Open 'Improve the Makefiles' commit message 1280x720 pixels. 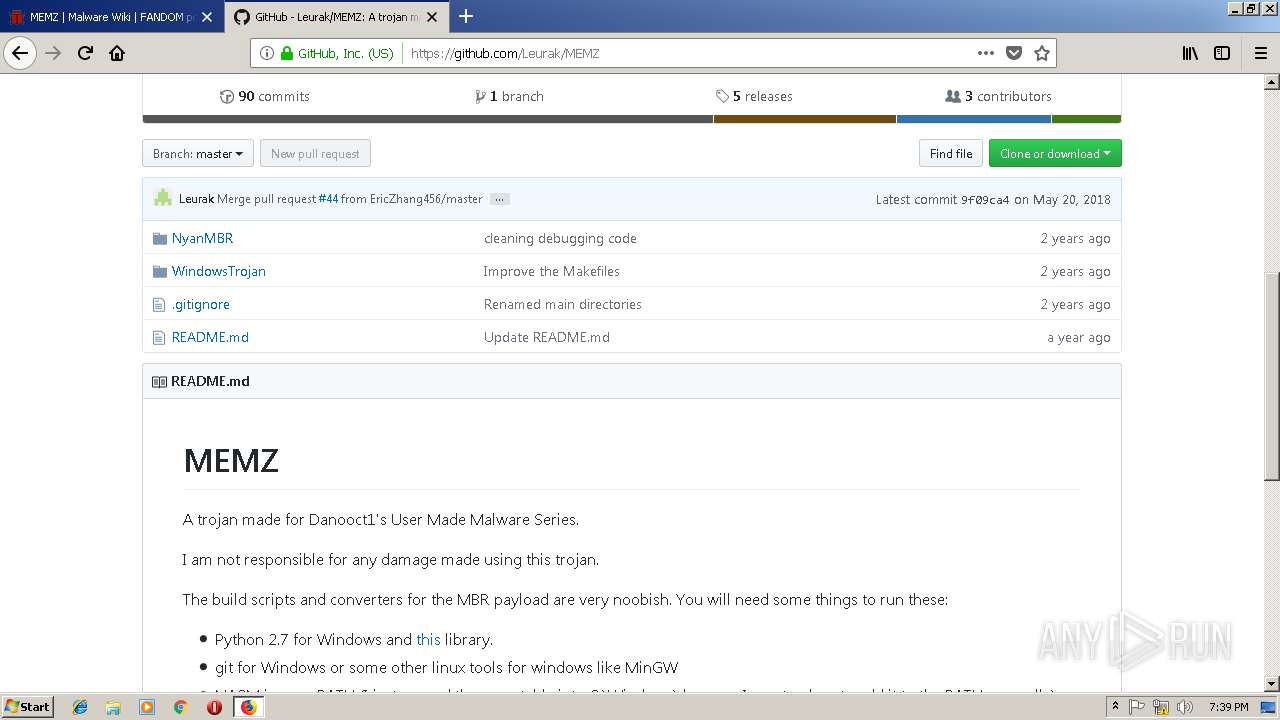tap(551, 271)
